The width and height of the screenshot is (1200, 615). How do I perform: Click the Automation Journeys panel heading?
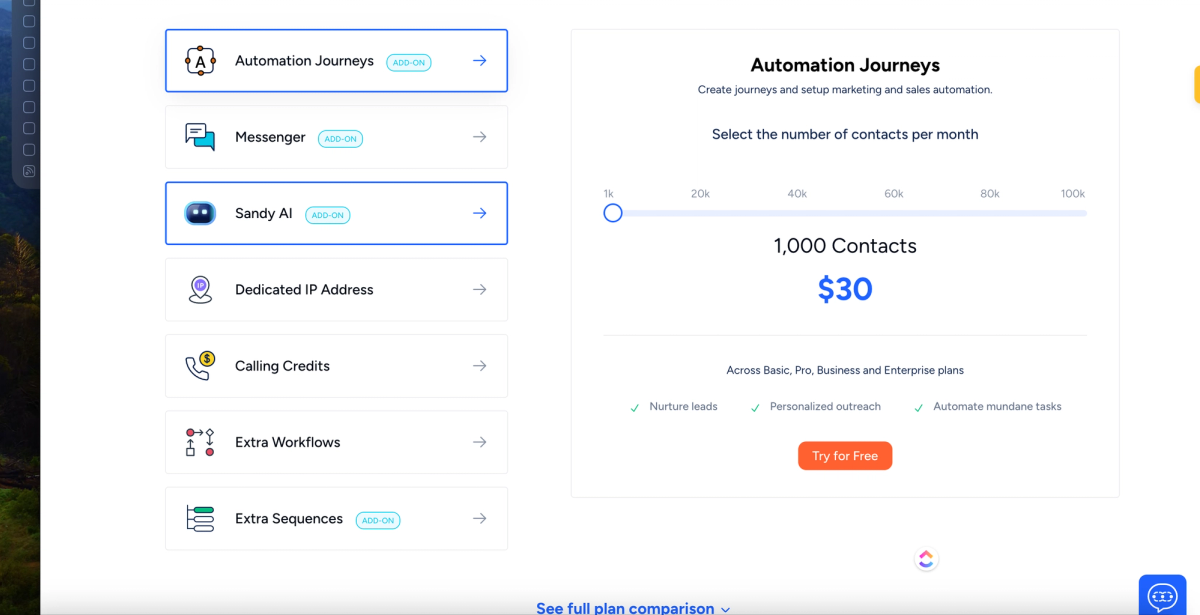tap(845, 65)
